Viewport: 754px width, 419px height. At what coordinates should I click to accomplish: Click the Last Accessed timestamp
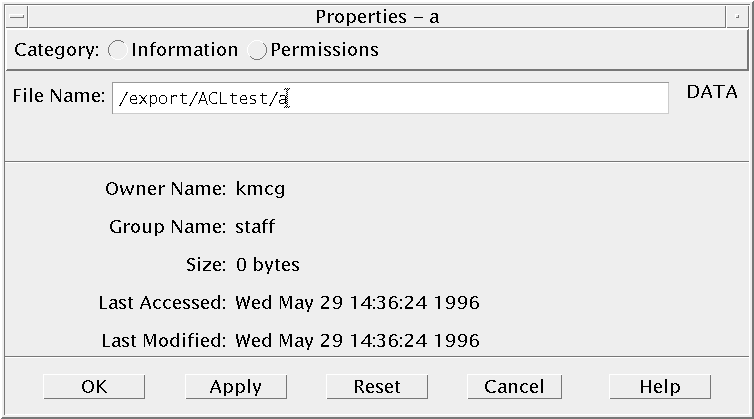[357, 302]
